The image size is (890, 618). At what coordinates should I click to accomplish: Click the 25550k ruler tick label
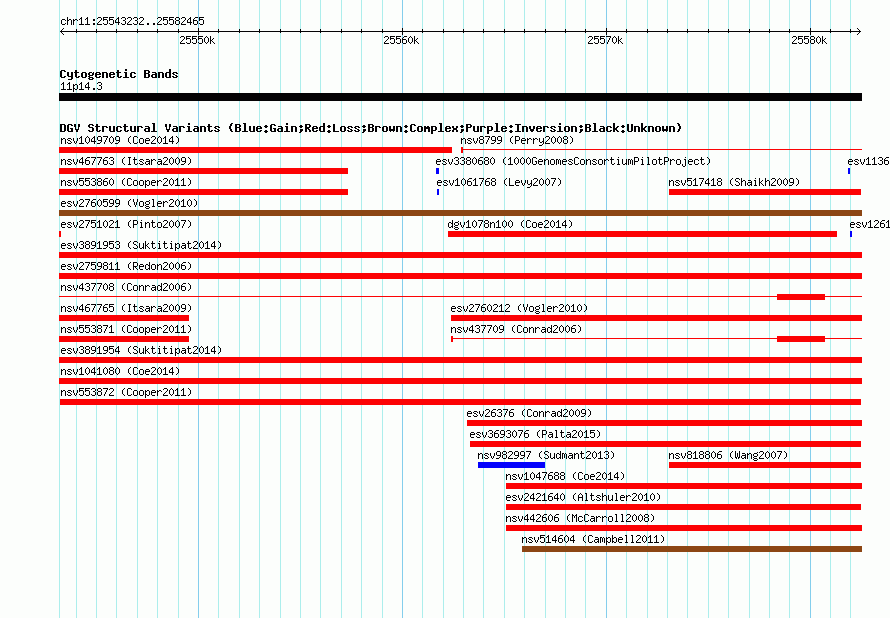click(x=197, y=40)
